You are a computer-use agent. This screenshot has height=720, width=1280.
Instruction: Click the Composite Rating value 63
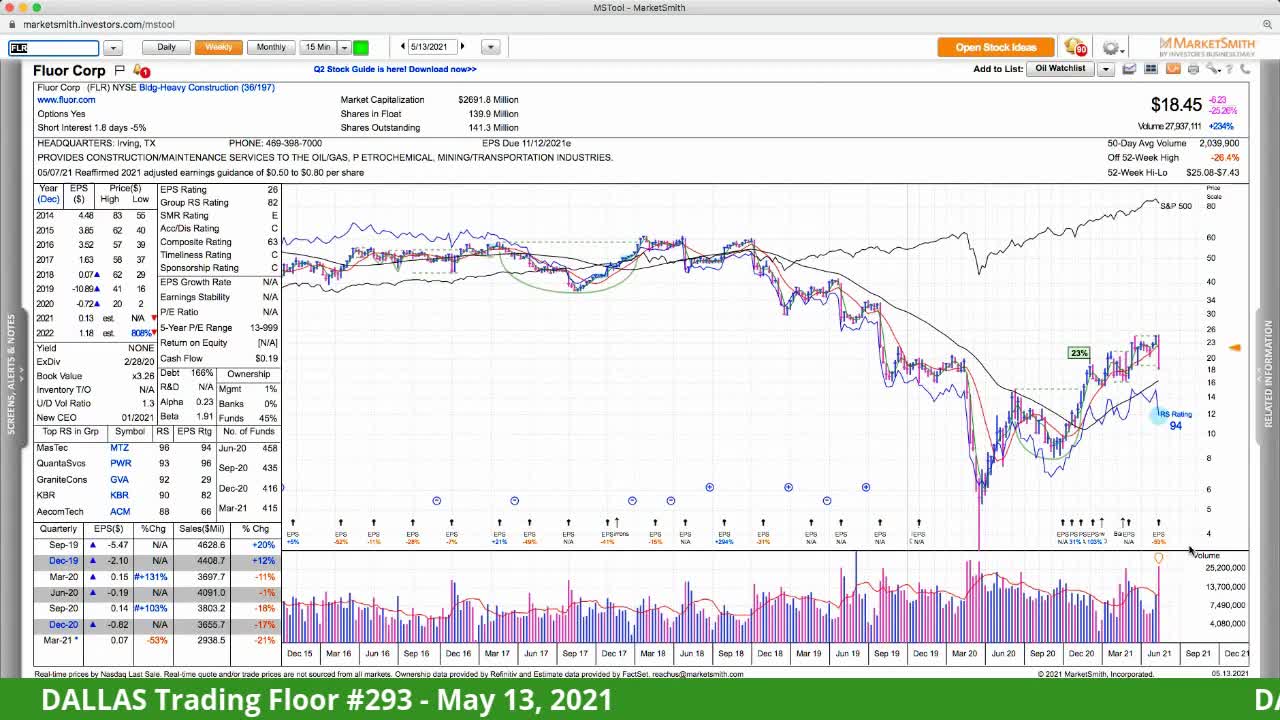coord(272,242)
